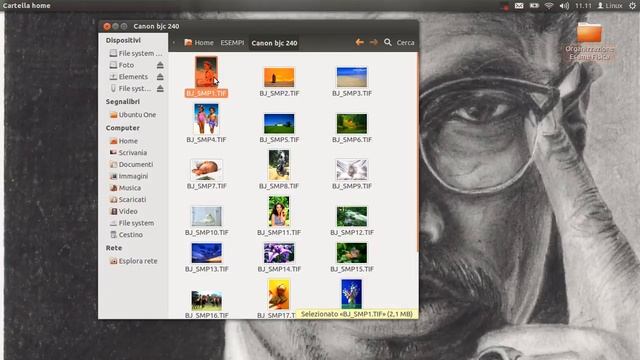Click Esplora rete in sidebar
Image resolution: width=640 pixels, height=360 pixels.
[133, 261]
